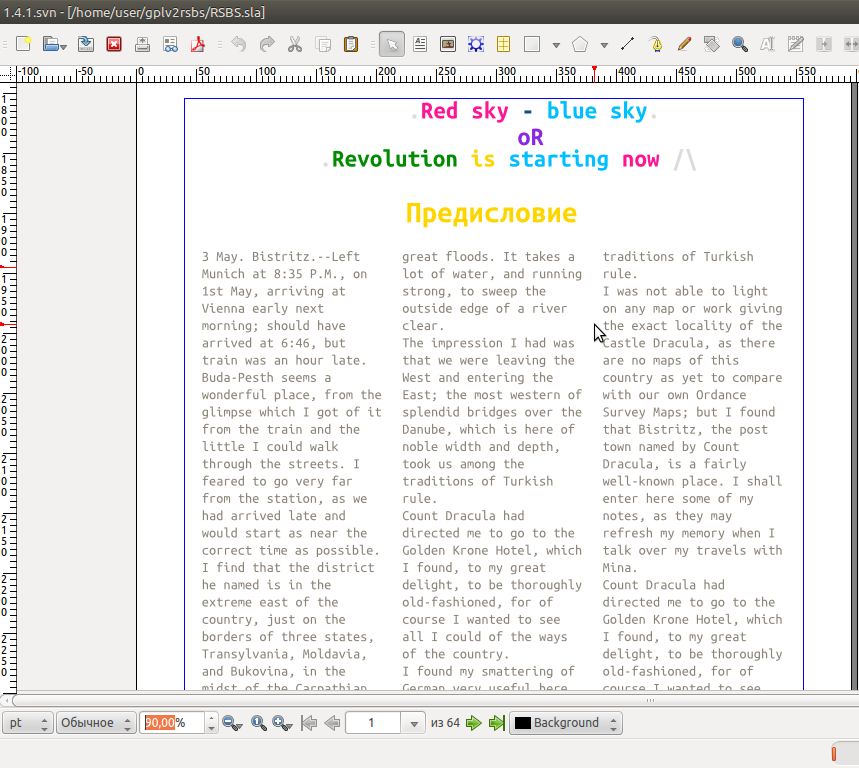Open the Обычное preview mode dropdown
Screen dimensions: 859x768
coord(96,723)
